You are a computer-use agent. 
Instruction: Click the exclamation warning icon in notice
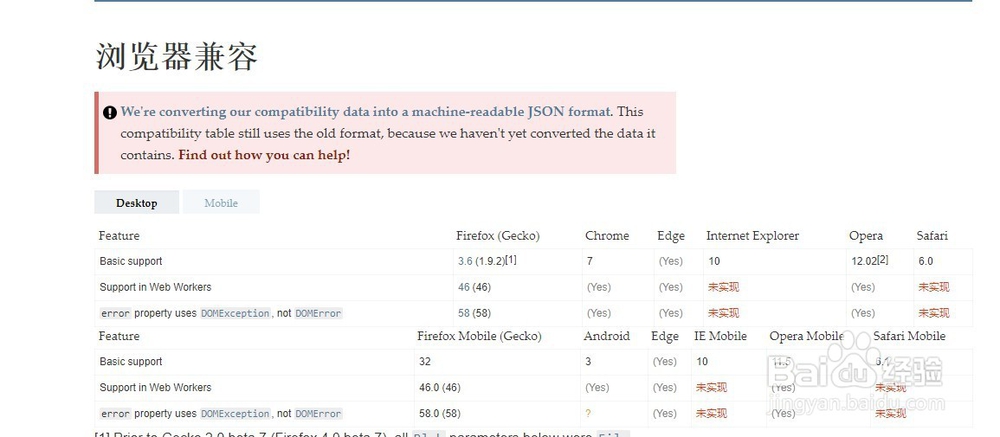pos(110,112)
